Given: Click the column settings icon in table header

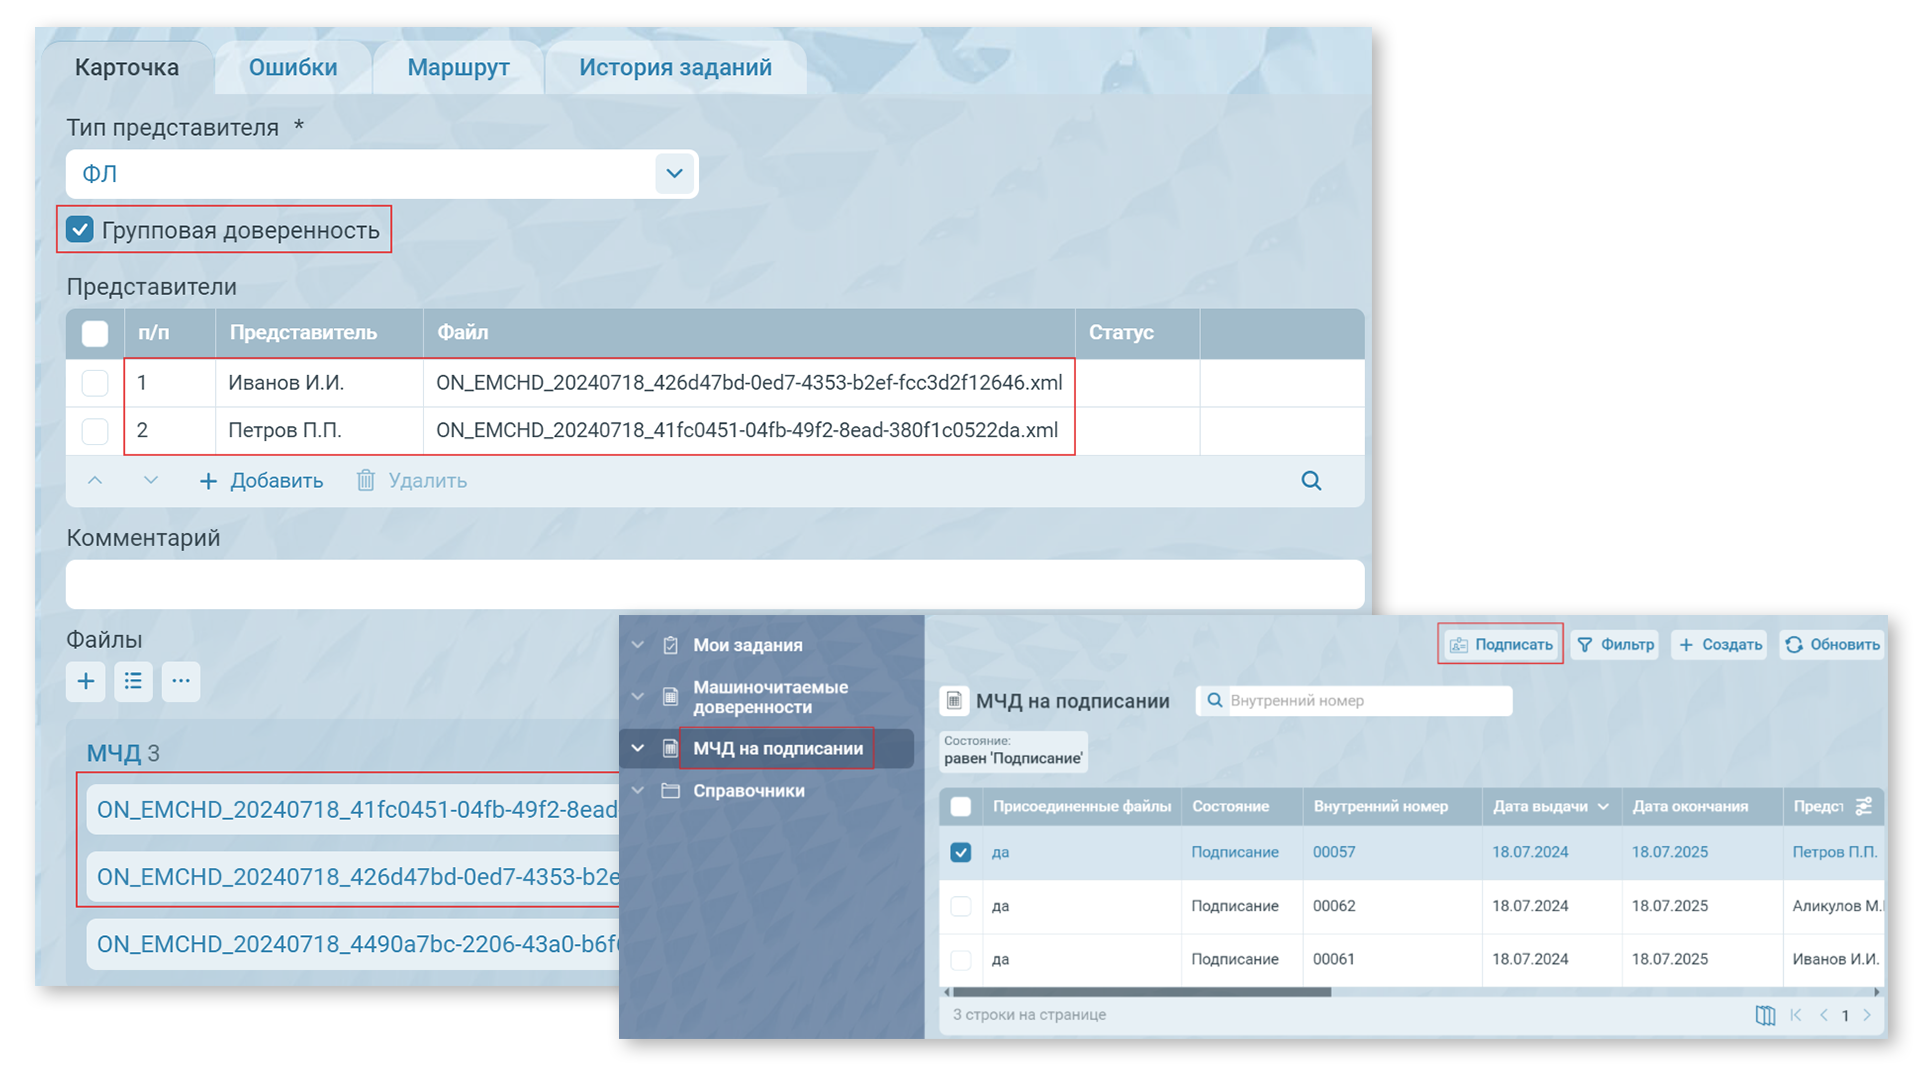Looking at the screenshot, I should [x=1864, y=806].
